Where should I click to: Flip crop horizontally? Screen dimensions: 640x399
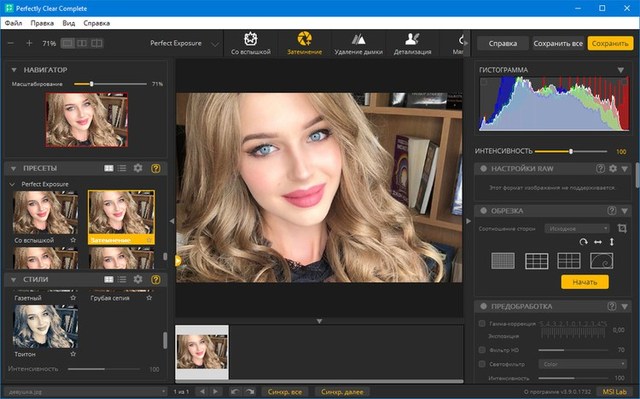[598, 242]
